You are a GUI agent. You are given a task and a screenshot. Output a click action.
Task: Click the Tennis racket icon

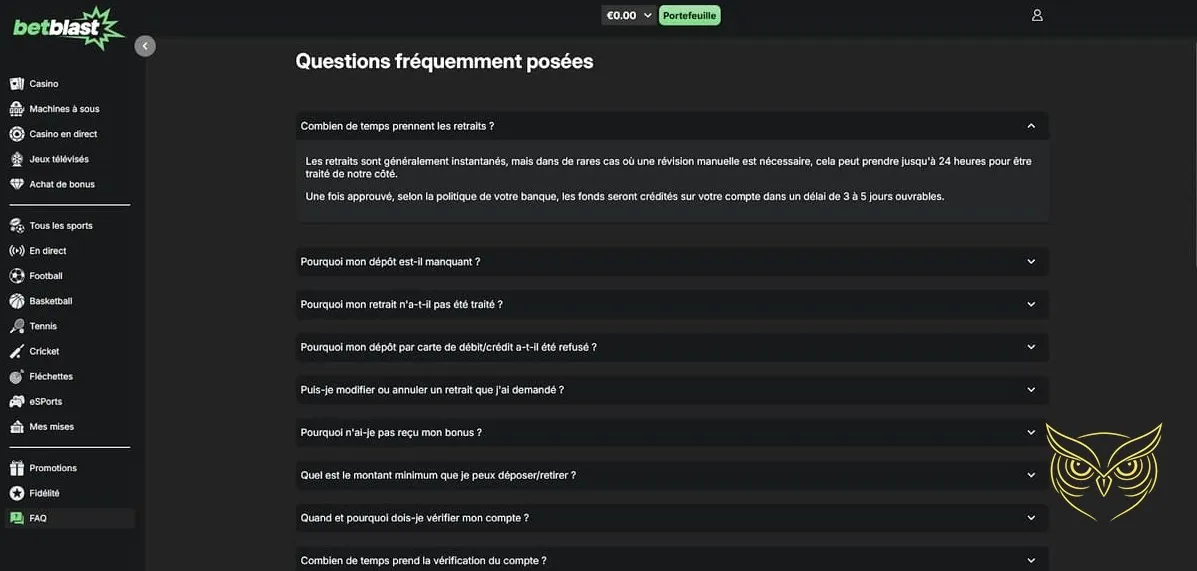(x=17, y=326)
